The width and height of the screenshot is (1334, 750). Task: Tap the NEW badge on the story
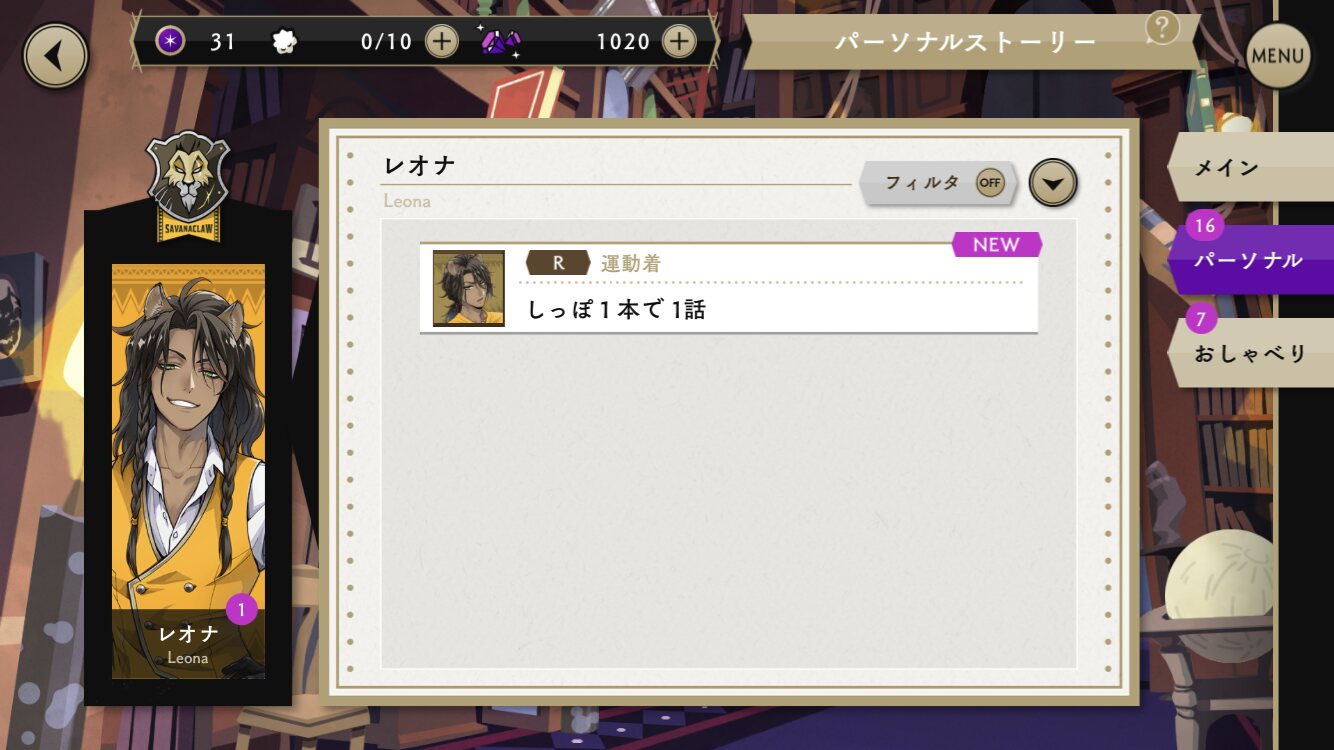[997, 245]
